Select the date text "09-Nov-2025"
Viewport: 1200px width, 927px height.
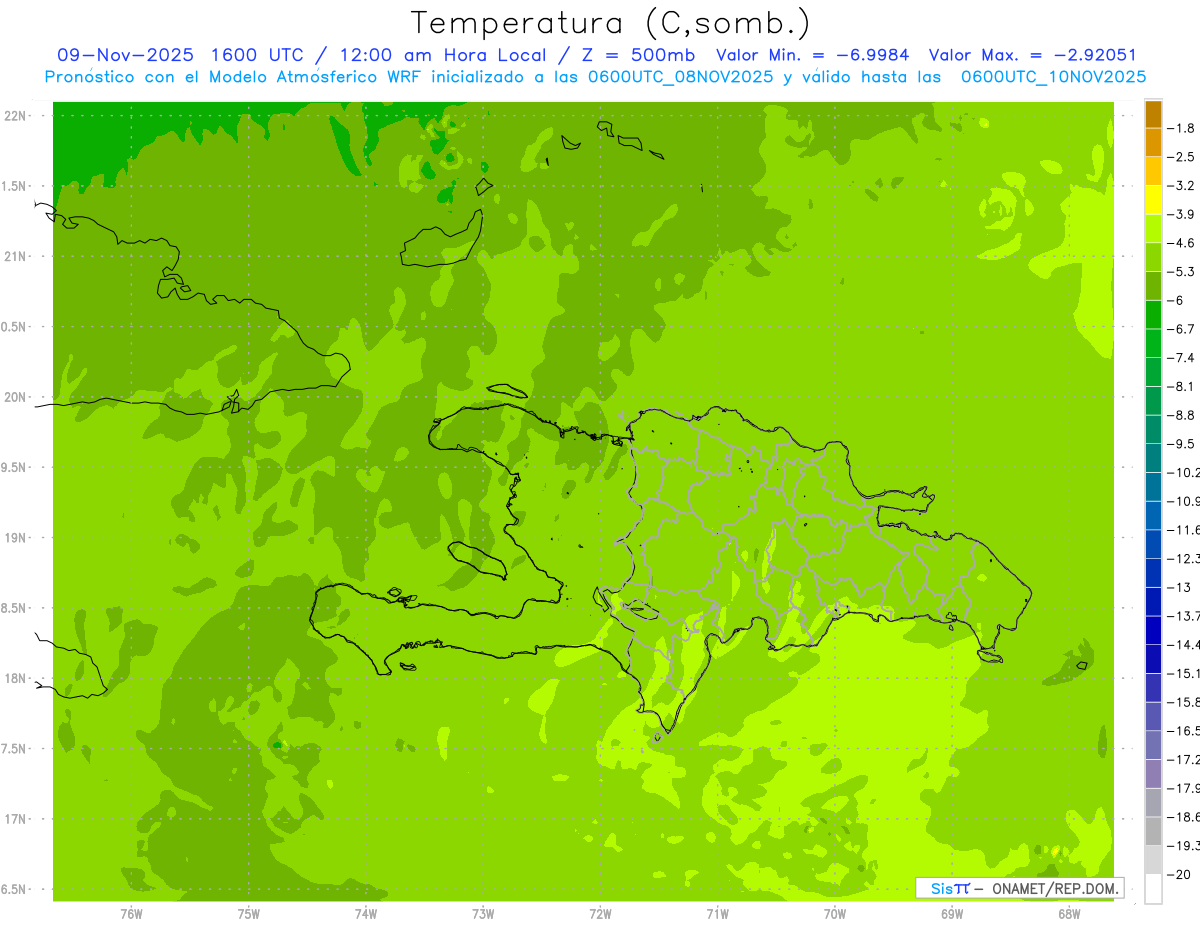124,55
